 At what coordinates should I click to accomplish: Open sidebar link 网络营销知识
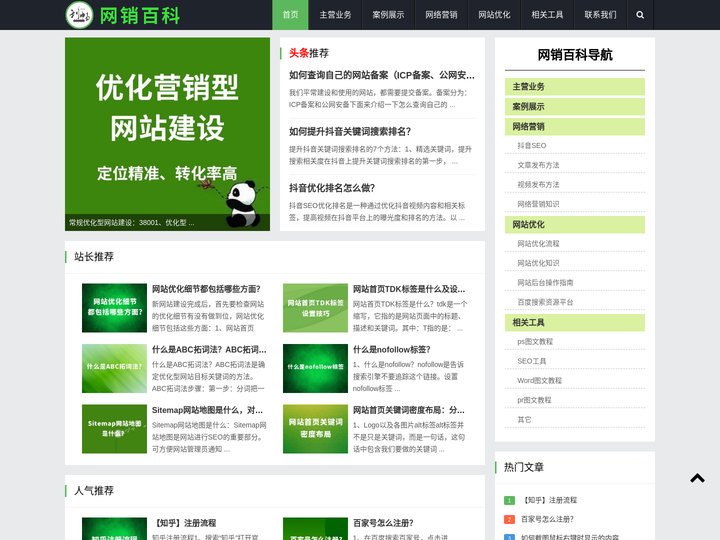[538, 204]
